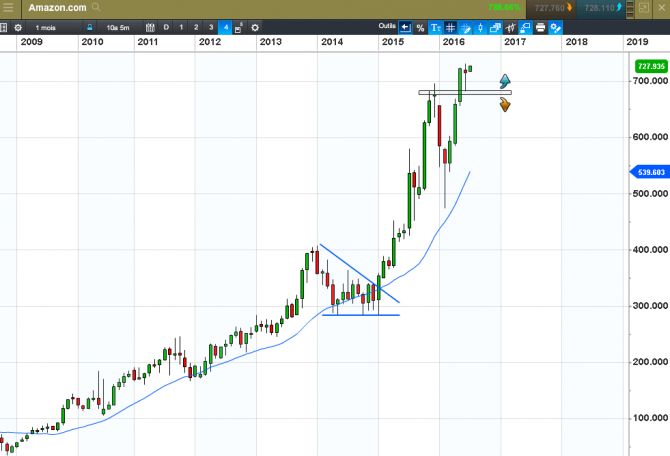
Task: Click the 700.000 price axis label
Action: (650, 81)
